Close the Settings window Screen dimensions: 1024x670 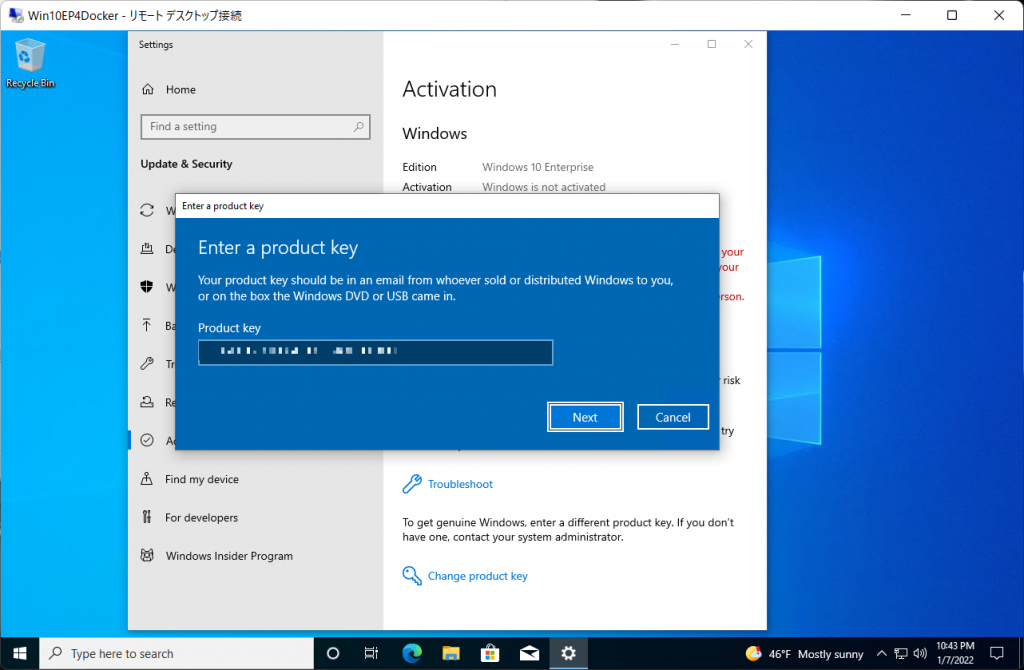point(748,44)
